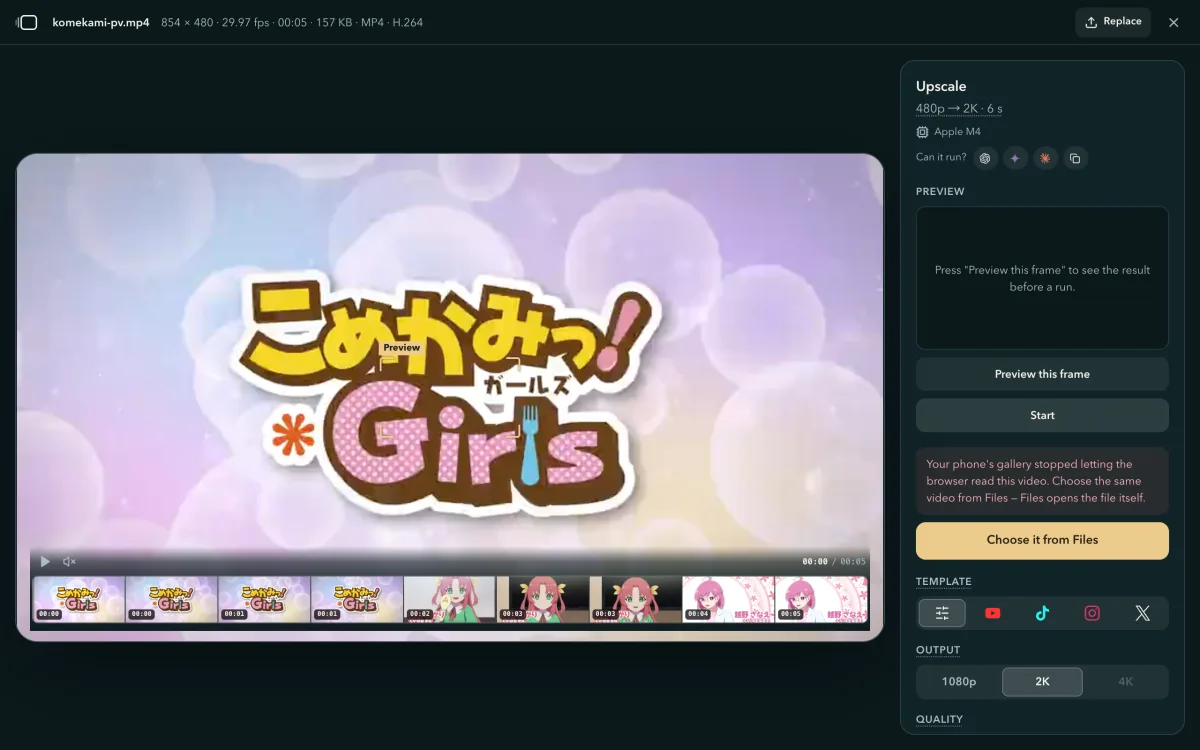This screenshot has width=1200, height=750.
Task: Copy the Can it run prompt
Action: pyautogui.click(x=1075, y=158)
